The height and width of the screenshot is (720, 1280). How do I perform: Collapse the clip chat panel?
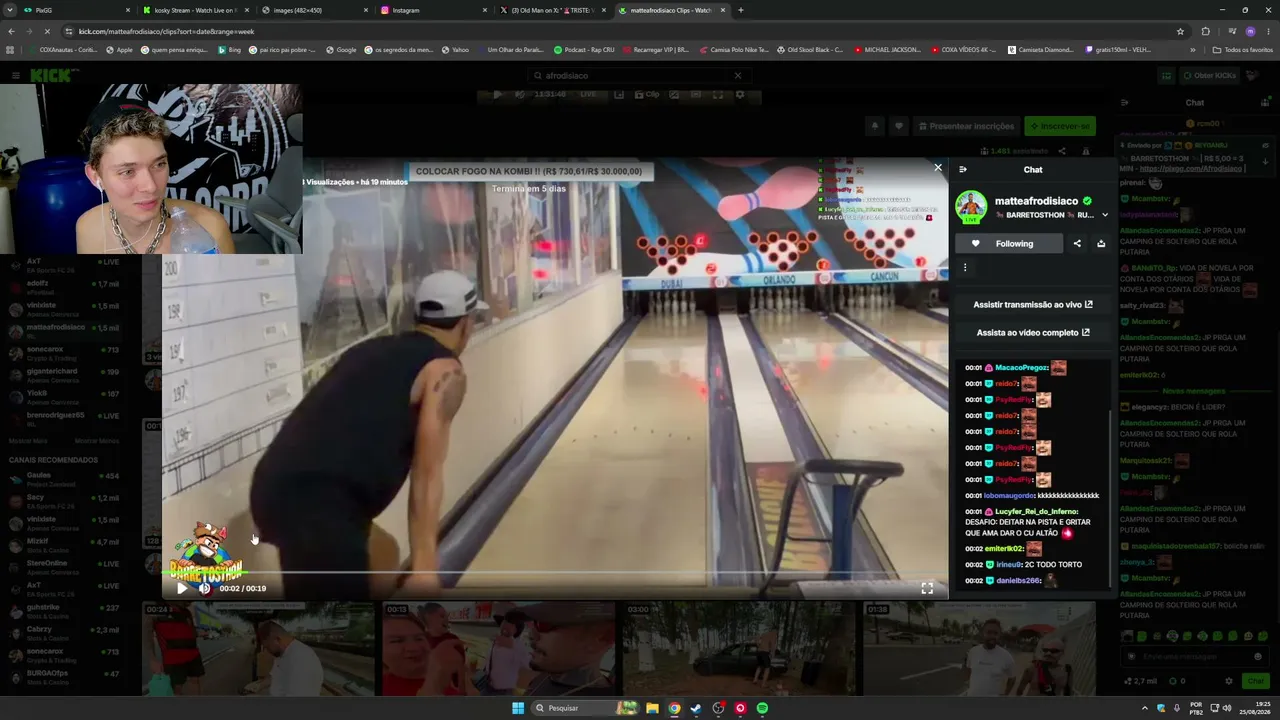click(x=963, y=169)
